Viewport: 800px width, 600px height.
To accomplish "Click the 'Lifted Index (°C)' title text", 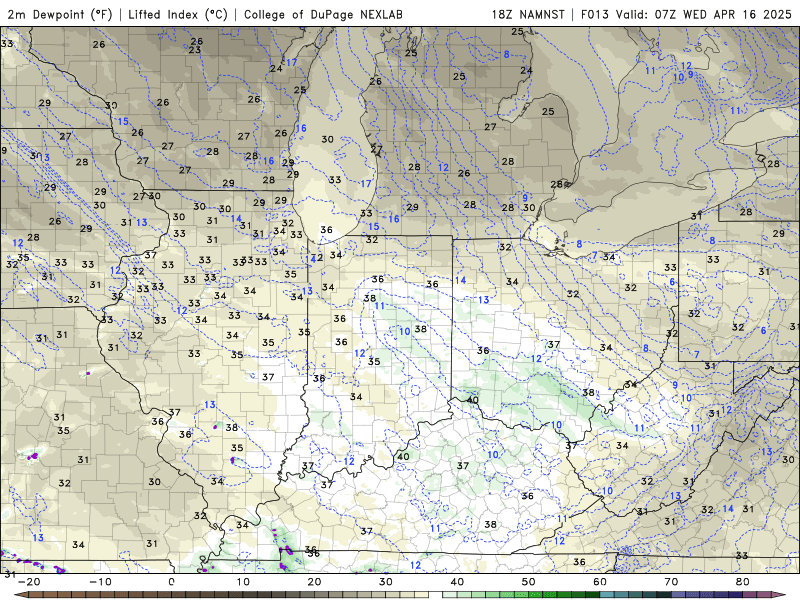I will (178, 14).
